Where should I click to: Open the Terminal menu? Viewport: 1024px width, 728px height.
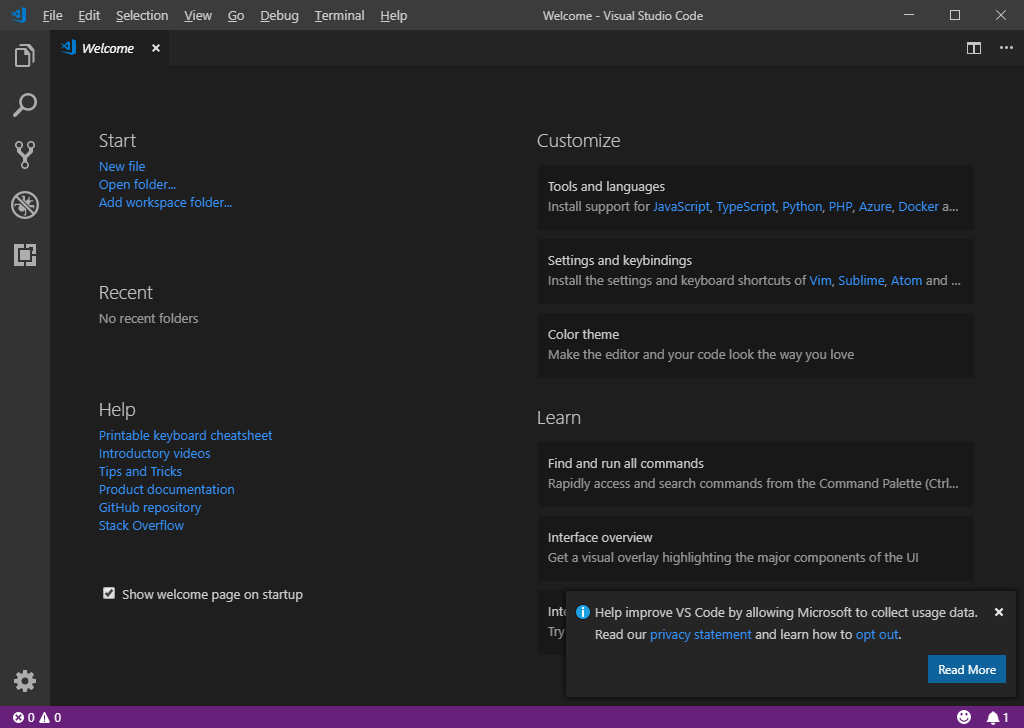[340, 16]
